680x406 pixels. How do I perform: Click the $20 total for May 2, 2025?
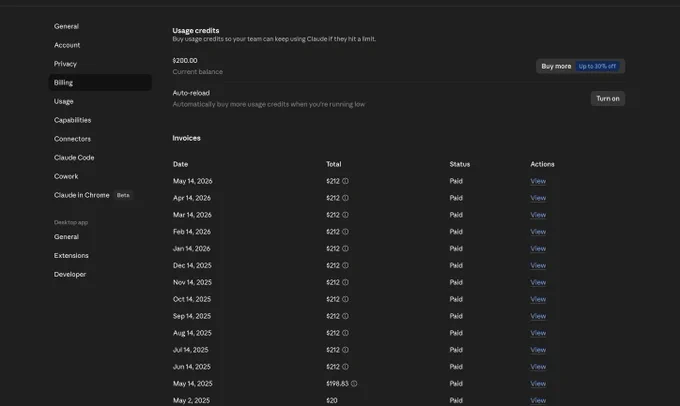(x=332, y=400)
